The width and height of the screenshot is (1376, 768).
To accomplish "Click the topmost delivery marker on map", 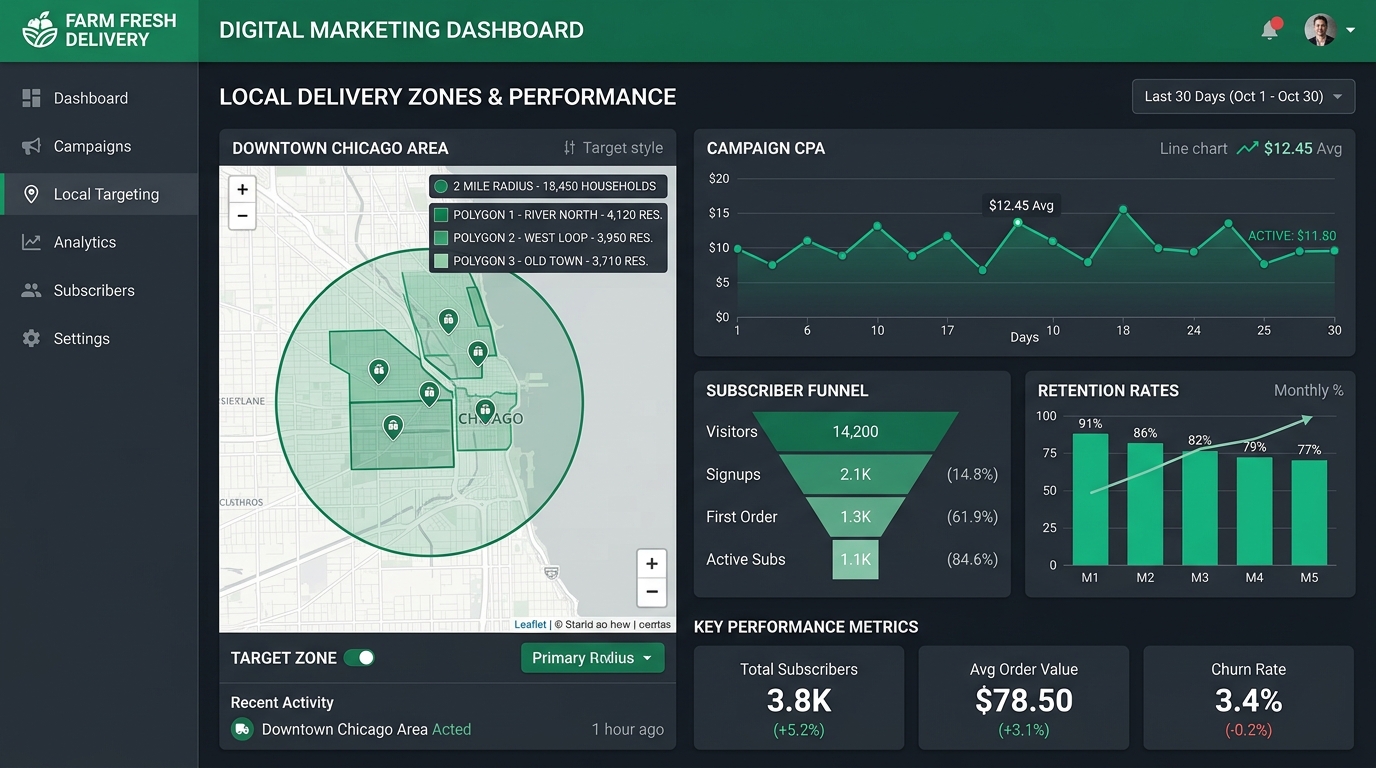I will pos(448,321).
